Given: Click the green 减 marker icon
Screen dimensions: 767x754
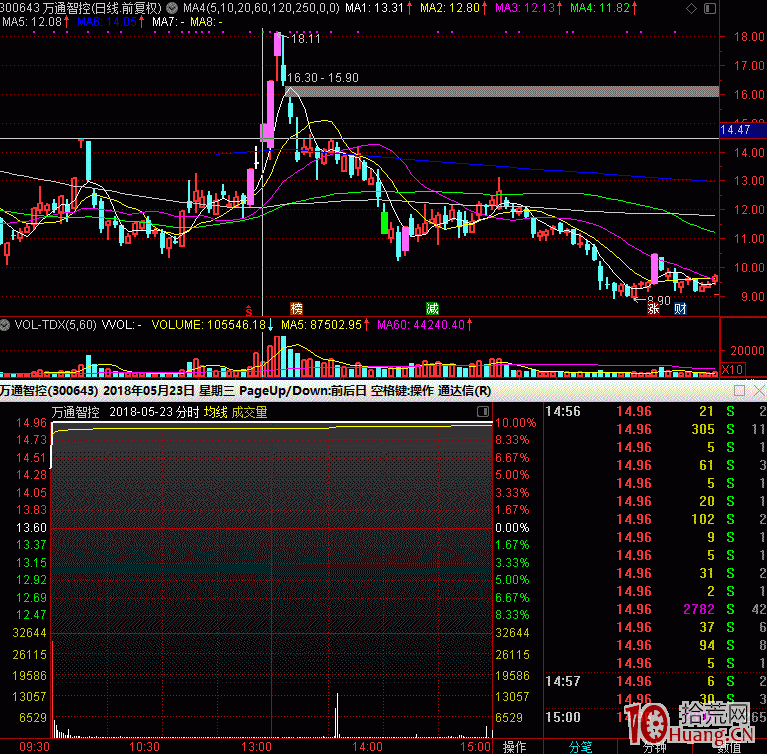Looking at the screenshot, I should coord(432,308).
